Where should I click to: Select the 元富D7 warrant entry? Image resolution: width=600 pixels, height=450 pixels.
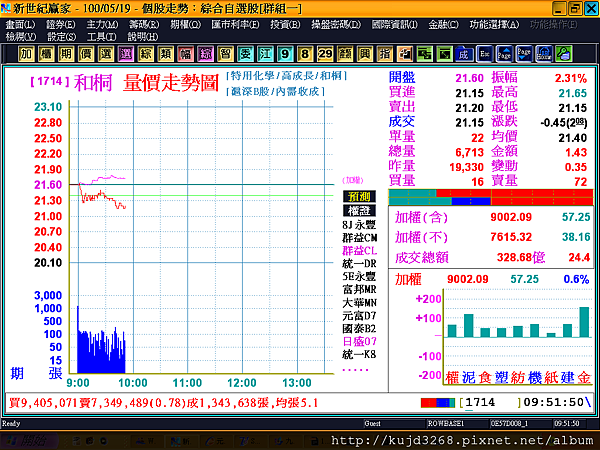[x=359, y=316]
